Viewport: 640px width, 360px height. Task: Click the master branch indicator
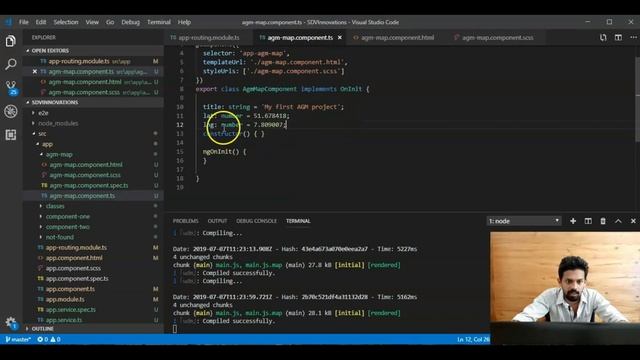coord(18,339)
